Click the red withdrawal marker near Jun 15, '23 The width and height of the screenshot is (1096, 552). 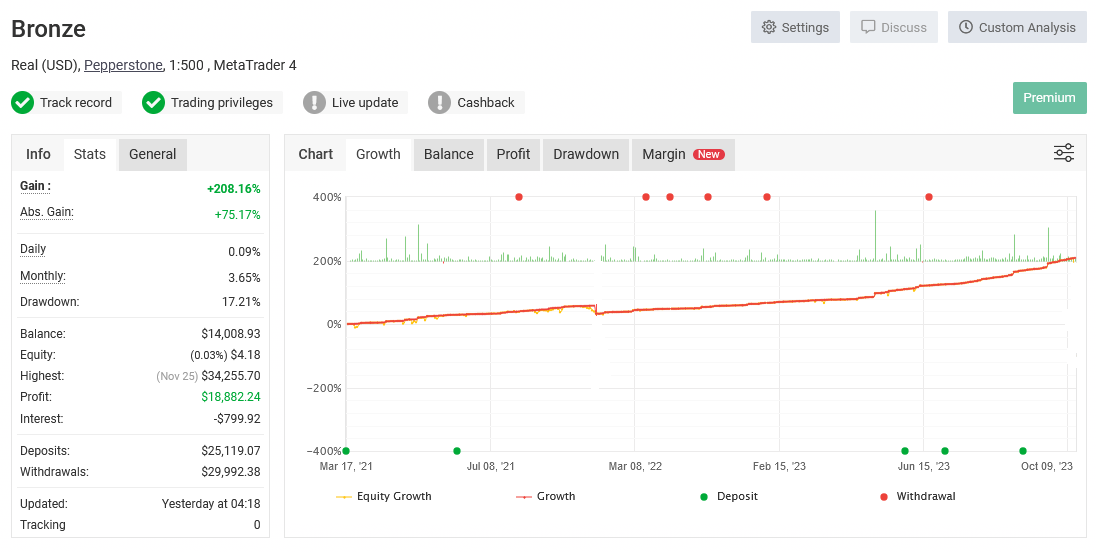(929, 197)
